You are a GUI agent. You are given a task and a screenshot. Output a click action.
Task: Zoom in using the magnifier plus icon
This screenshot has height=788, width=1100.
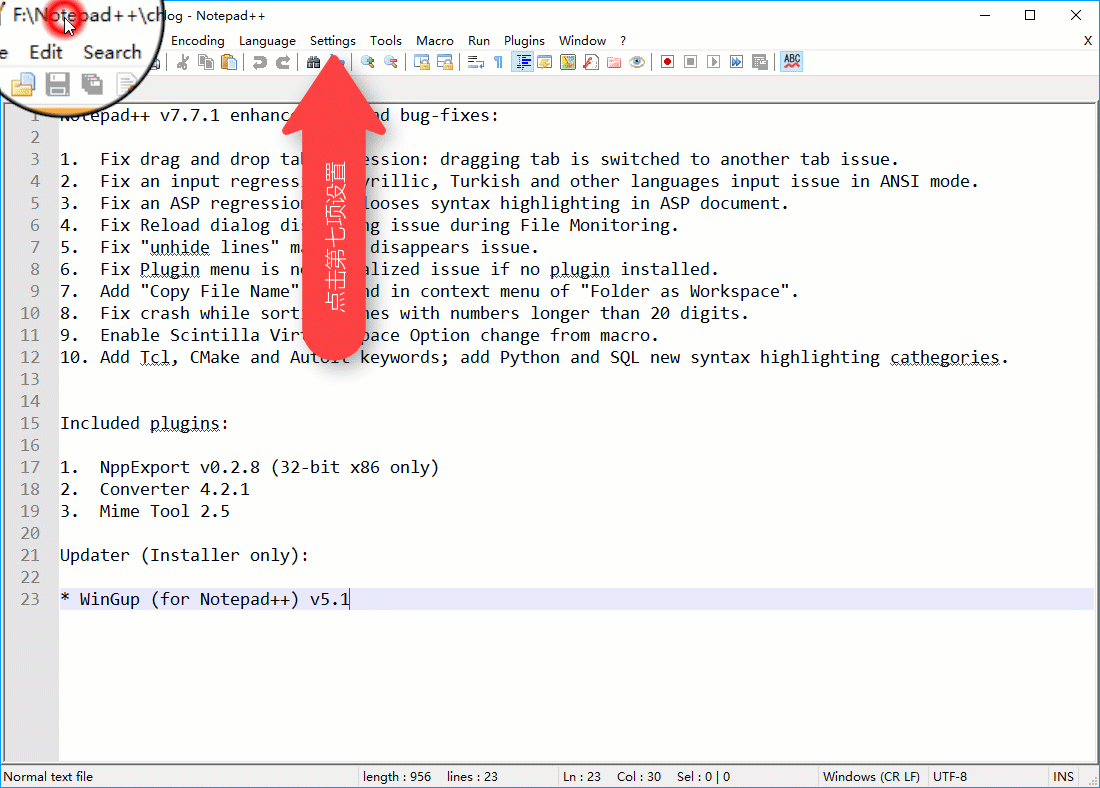368,62
